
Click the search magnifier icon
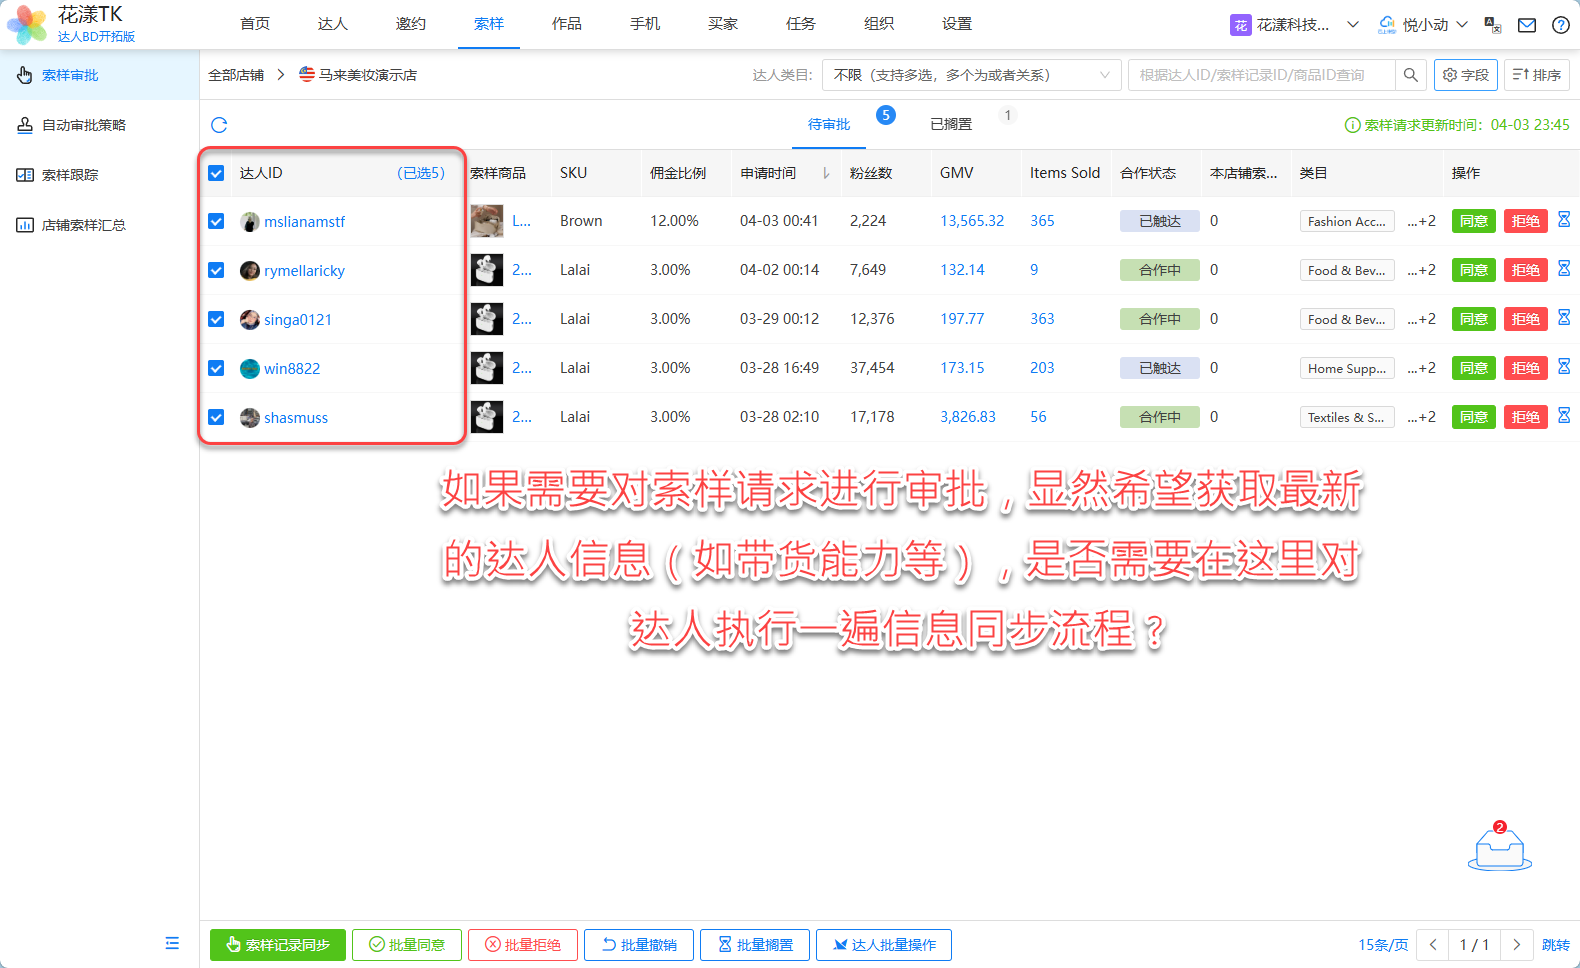coord(1410,75)
